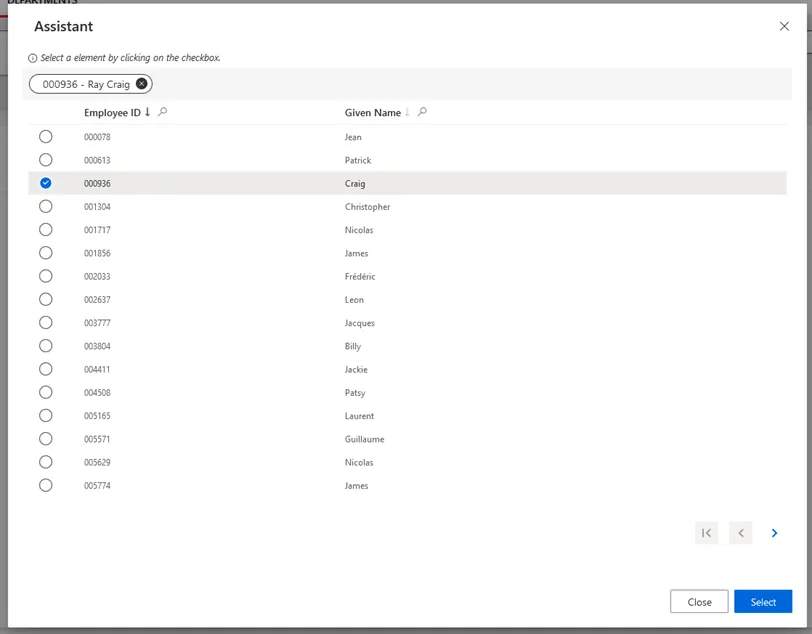
Task: Go to first page of results
Action: (x=706, y=533)
